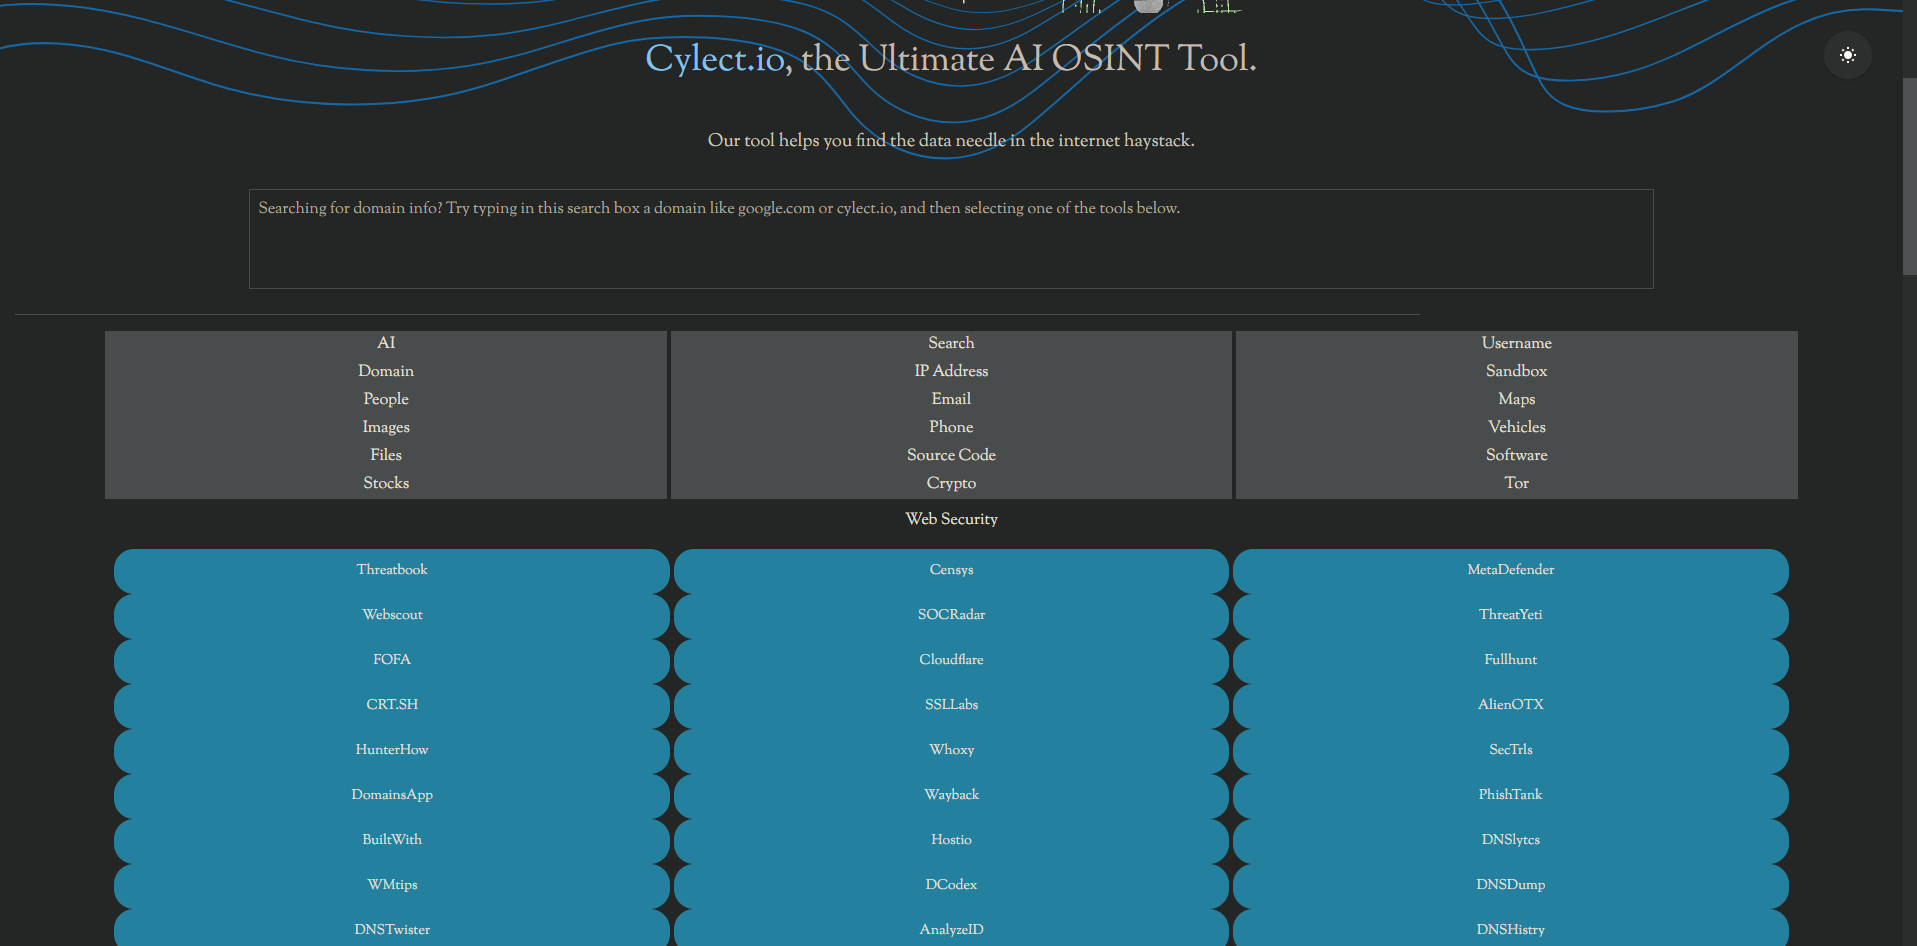This screenshot has height=946, width=1917.
Task: Select the Sandbox category
Action: click(1517, 371)
